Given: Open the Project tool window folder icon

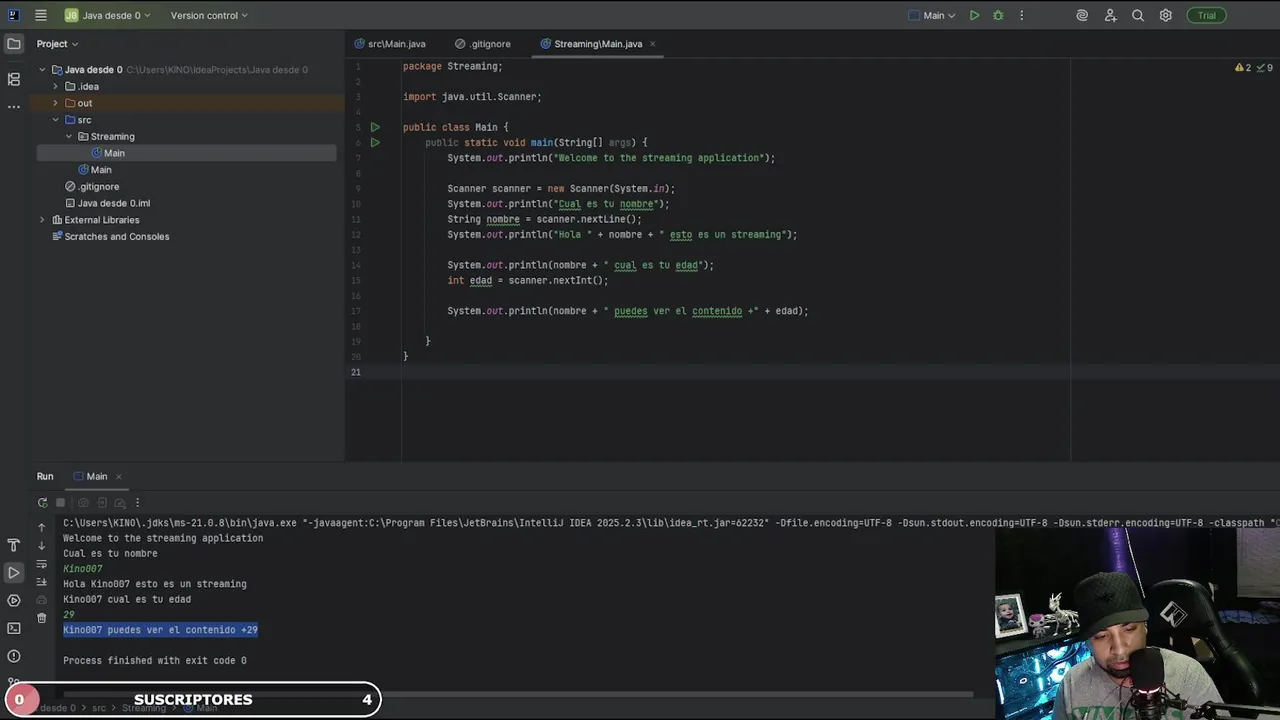Looking at the screenshot, I should (14, 44).
